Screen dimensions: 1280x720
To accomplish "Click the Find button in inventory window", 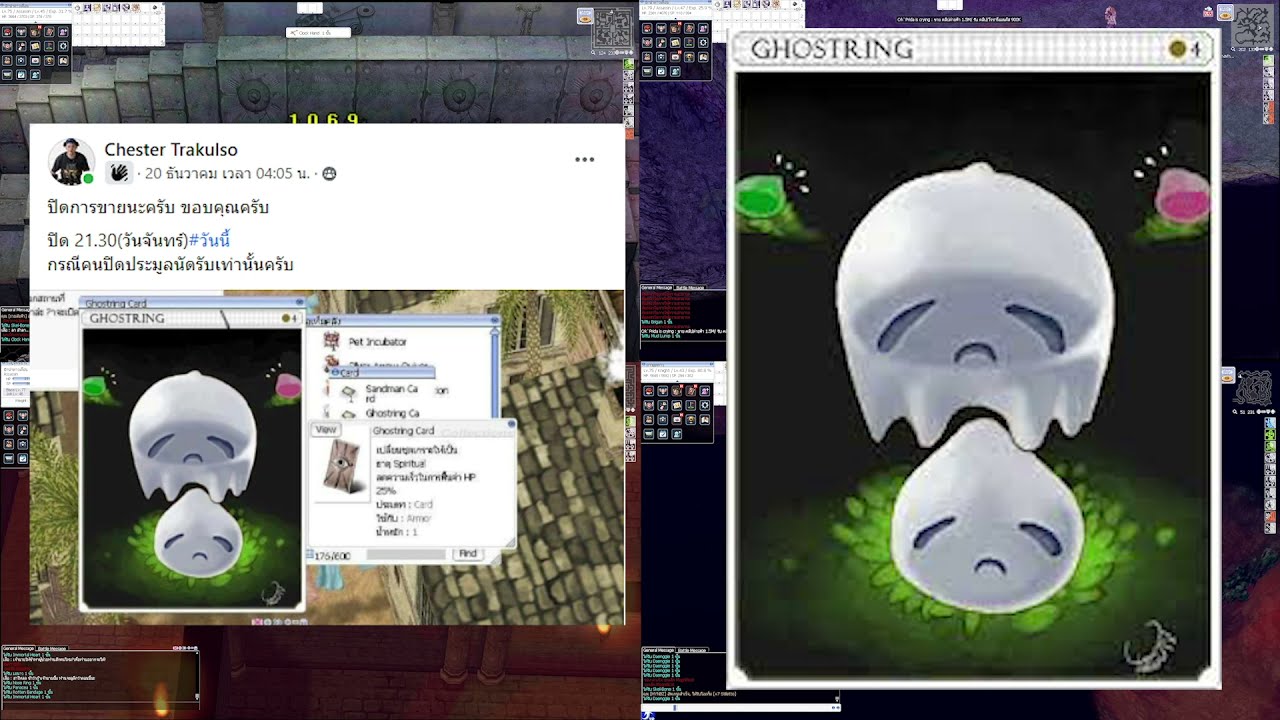I will tap(467, 554).
